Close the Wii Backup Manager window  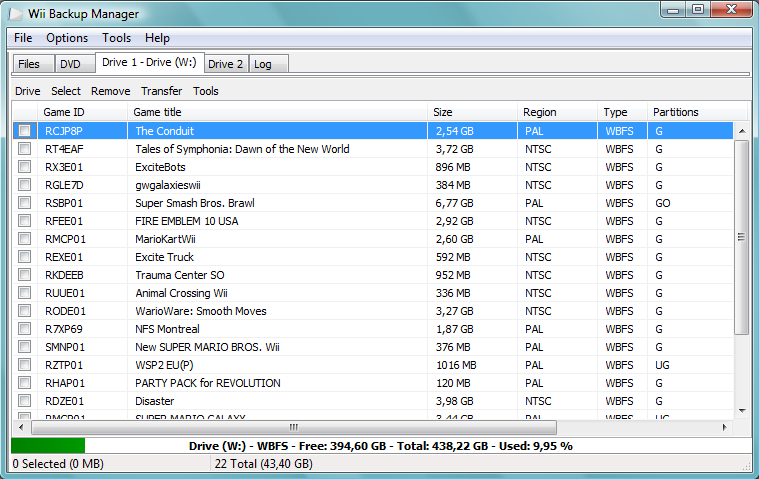(x=731, y=9)
